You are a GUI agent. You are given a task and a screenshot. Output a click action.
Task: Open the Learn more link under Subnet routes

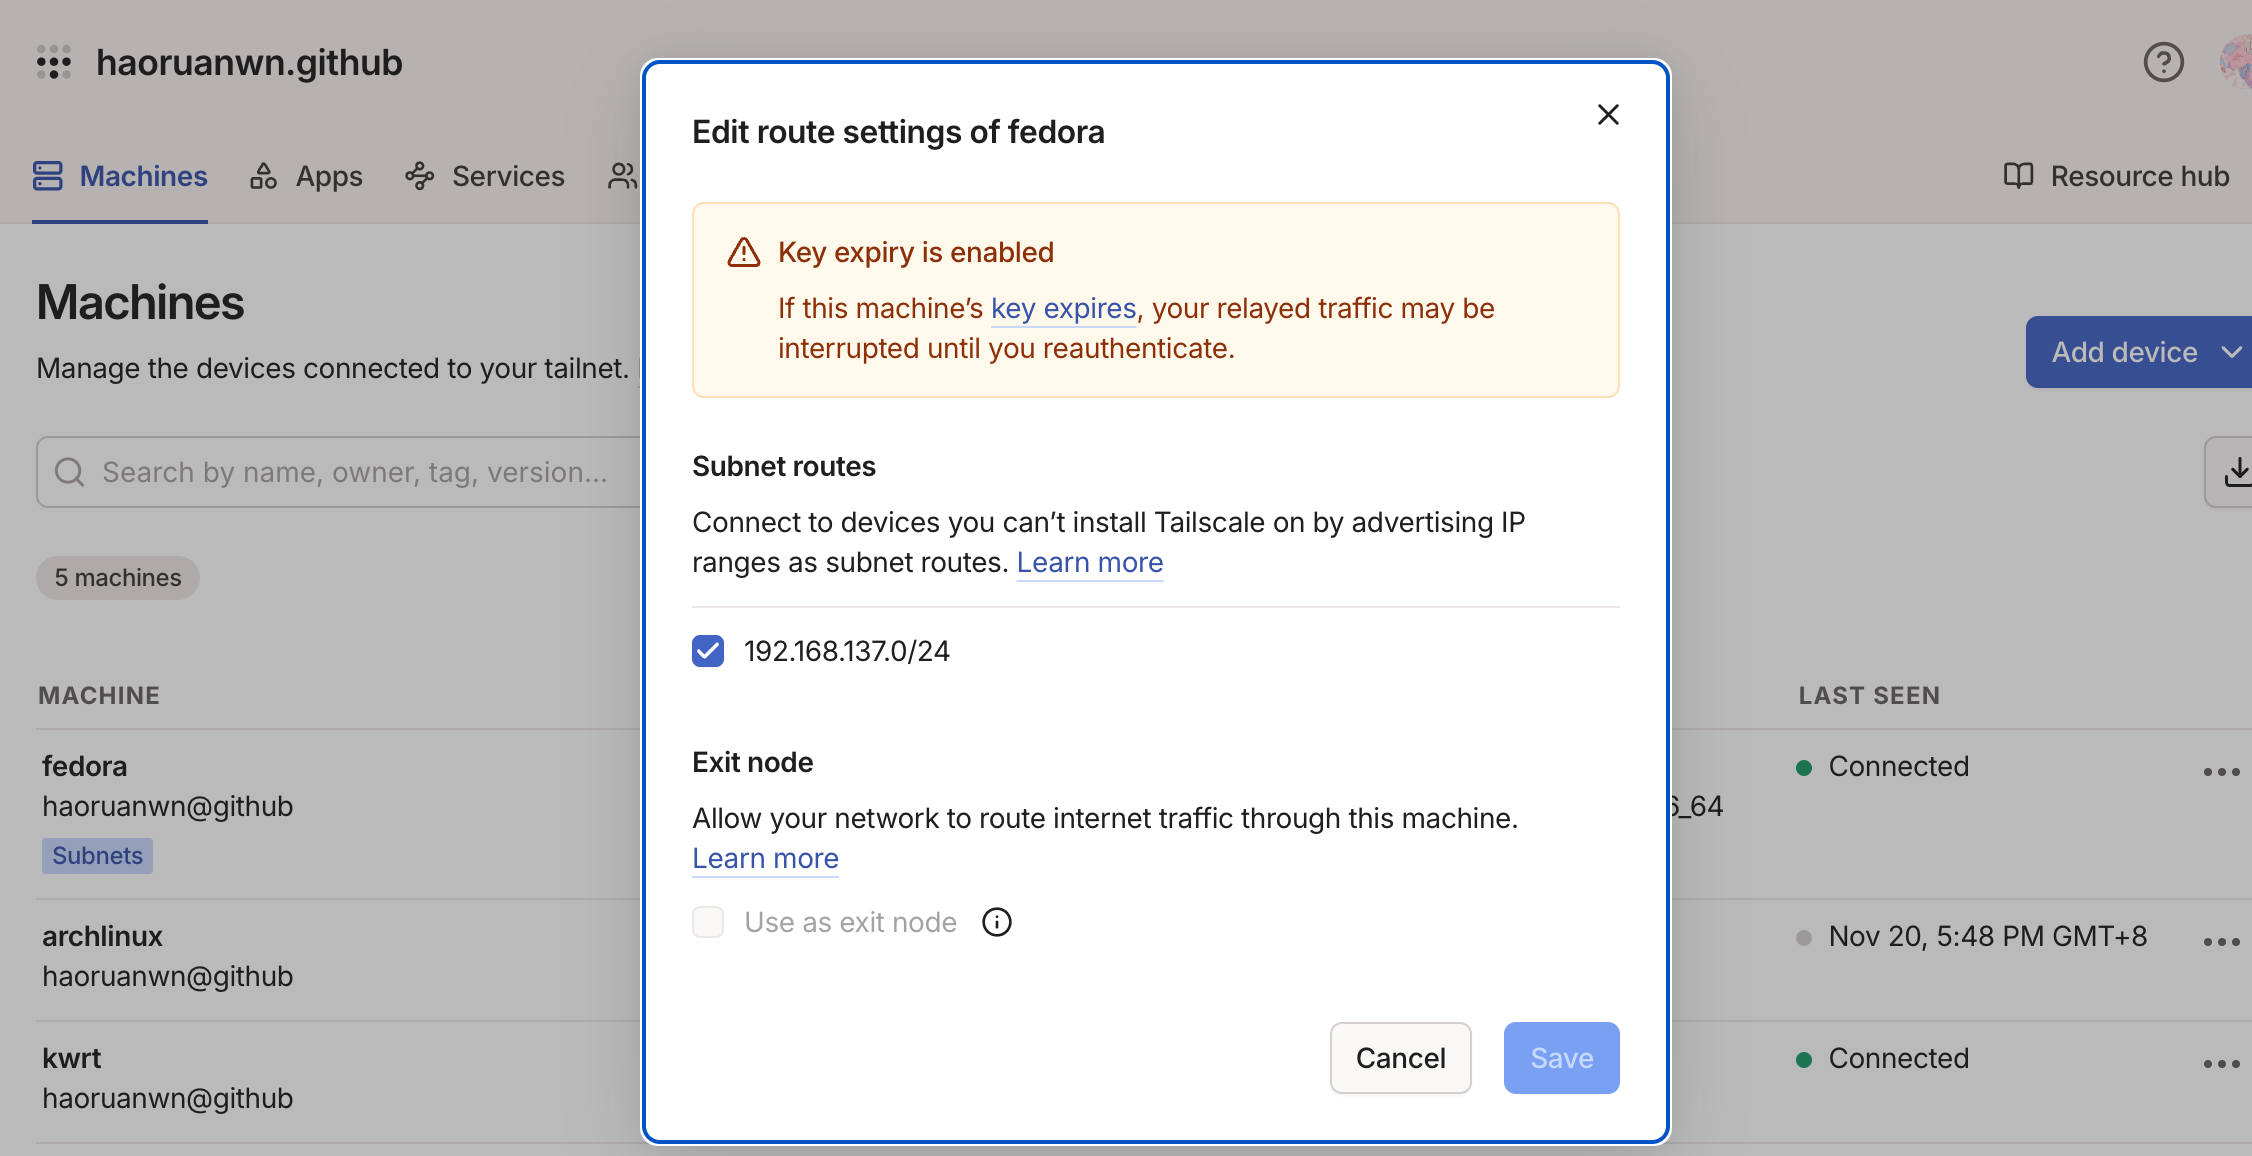click(1089, 562)
